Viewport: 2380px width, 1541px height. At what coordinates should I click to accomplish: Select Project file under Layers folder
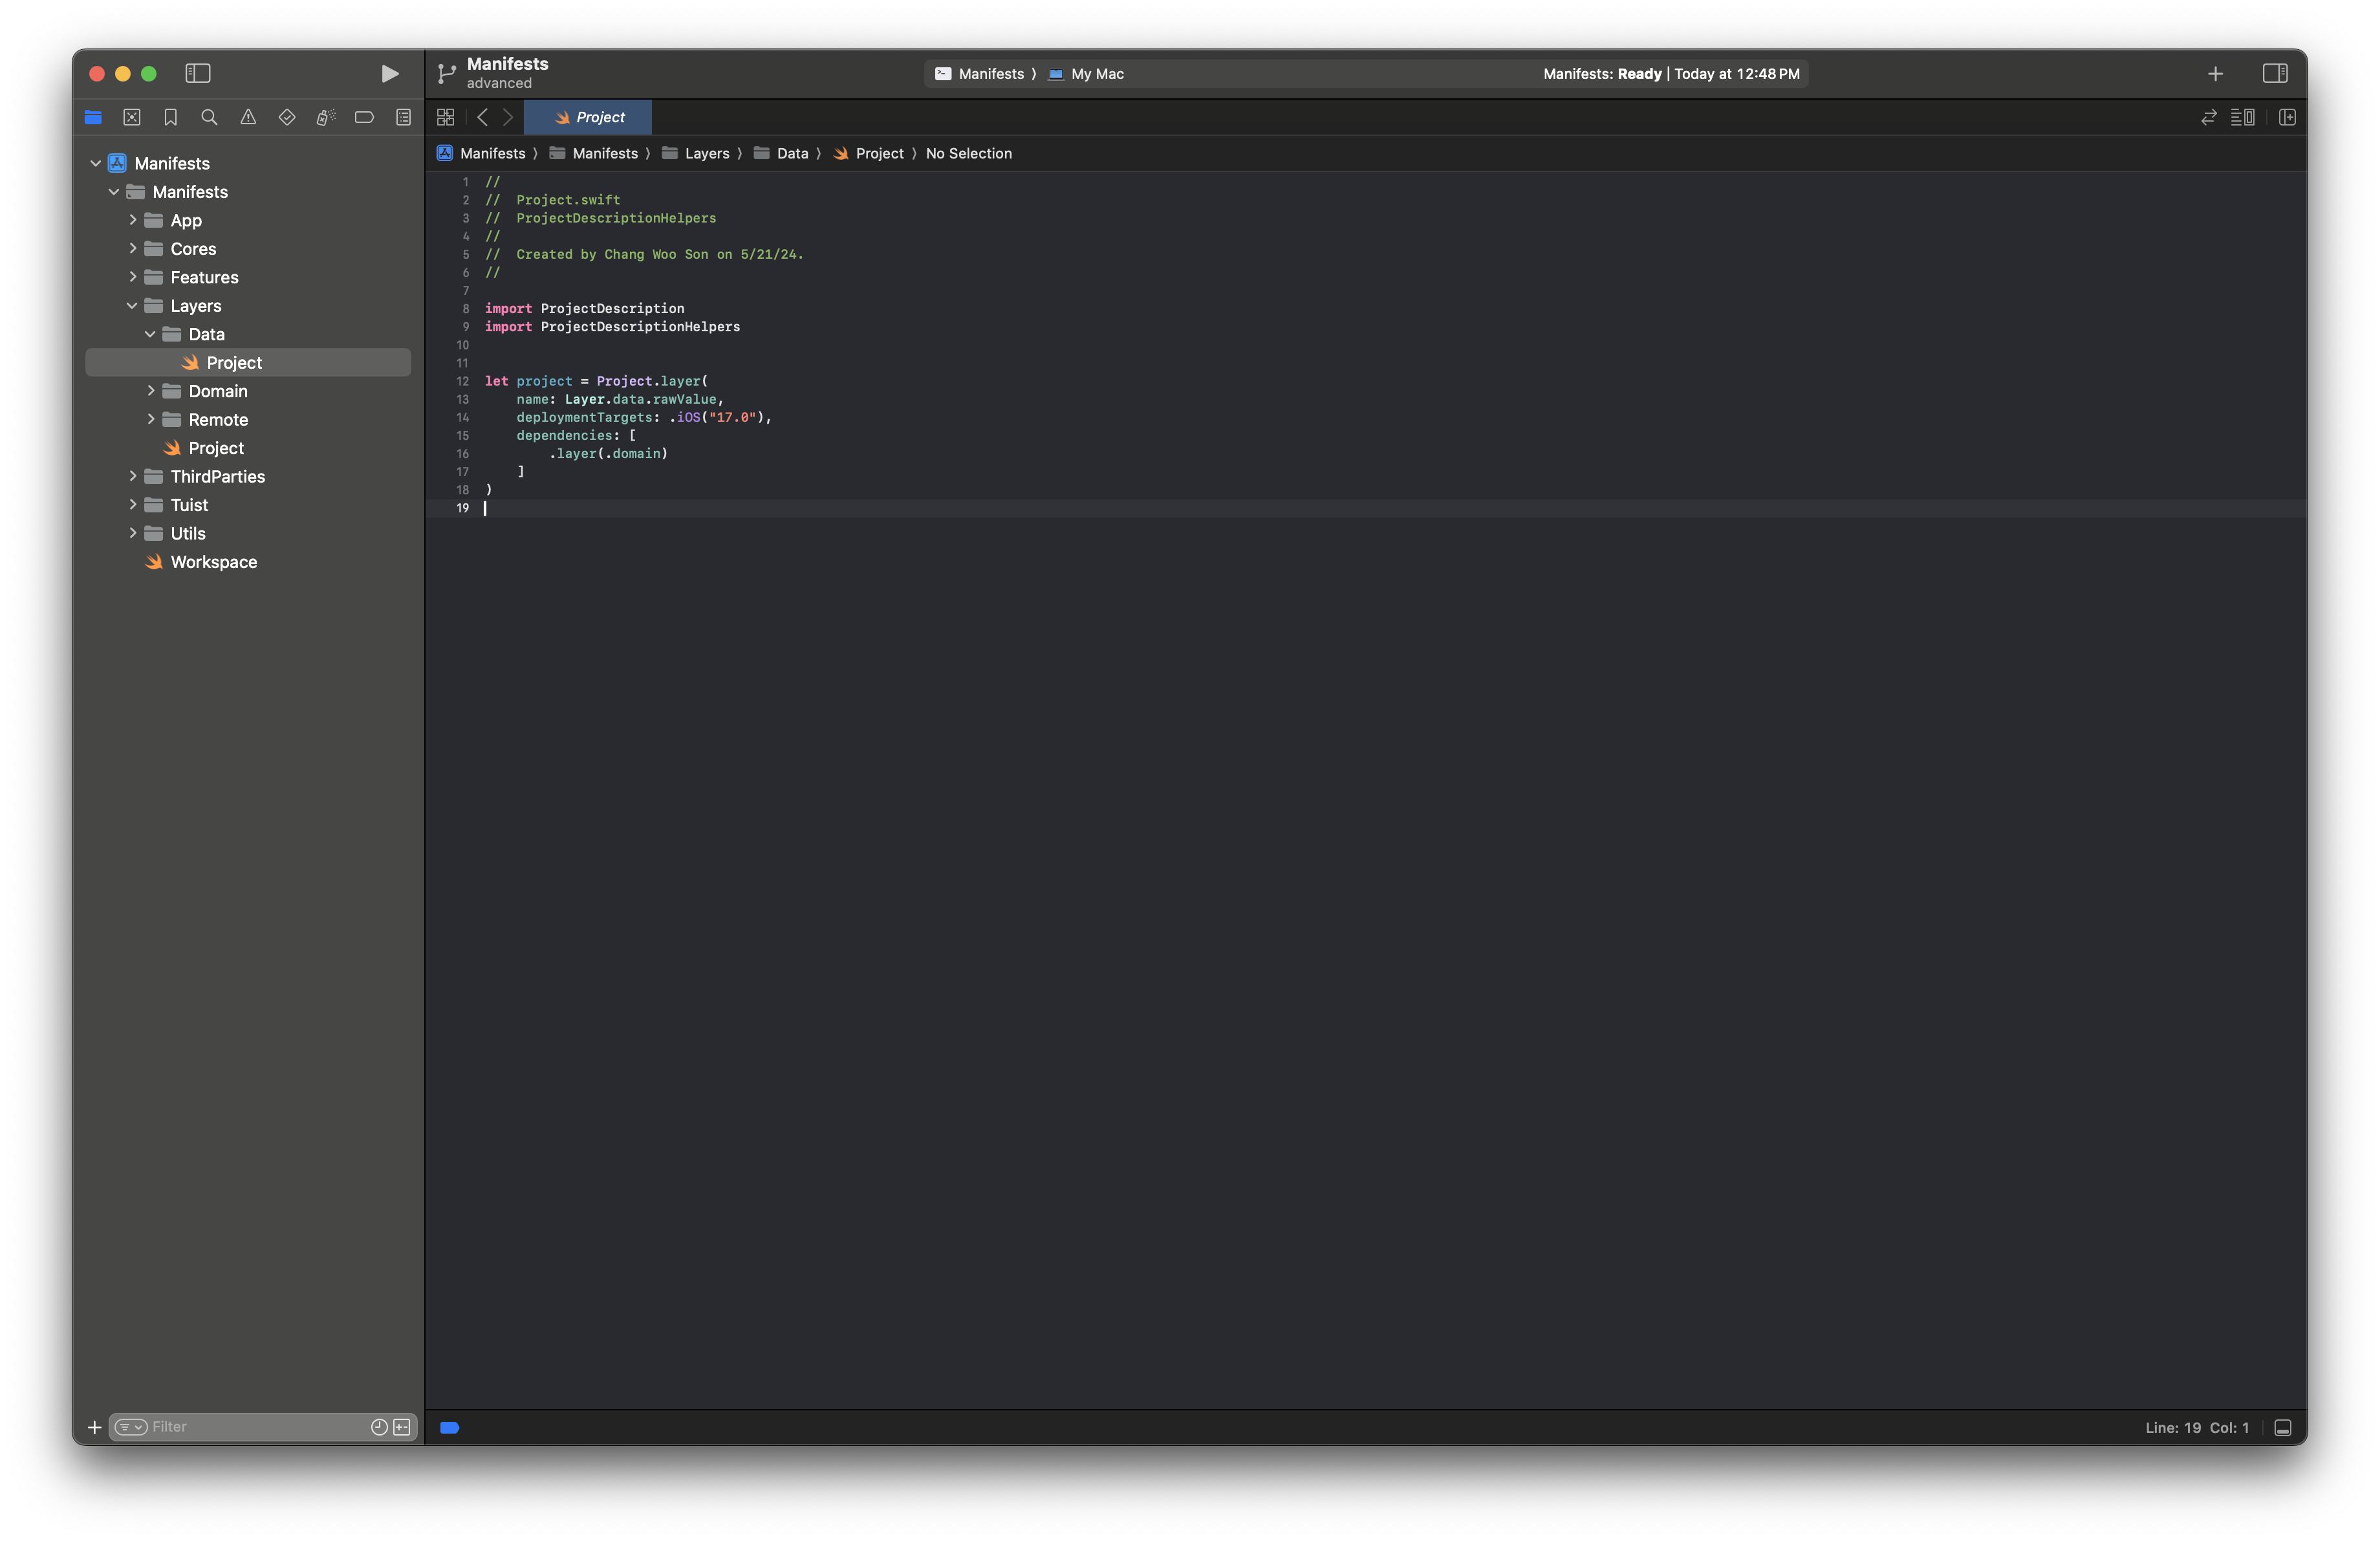pos(248,448)
